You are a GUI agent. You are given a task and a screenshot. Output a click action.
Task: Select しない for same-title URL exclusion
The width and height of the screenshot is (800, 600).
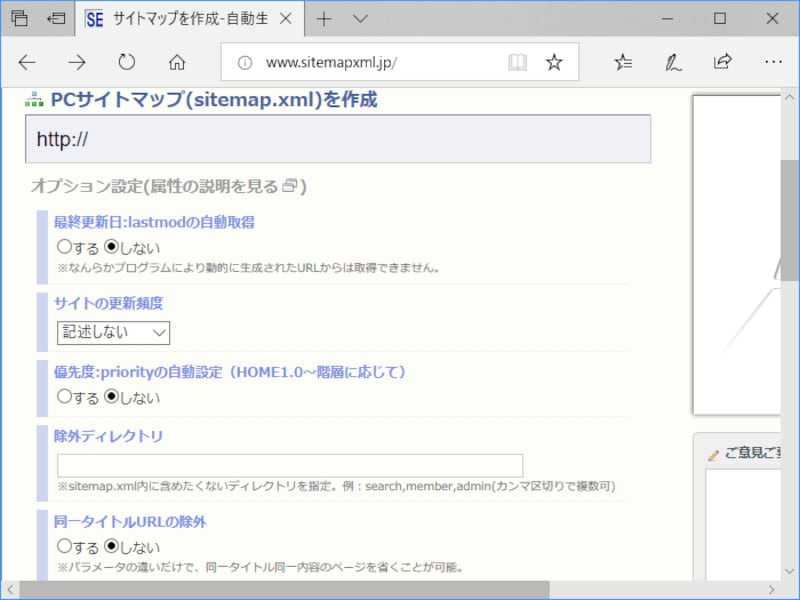point(112,547)
